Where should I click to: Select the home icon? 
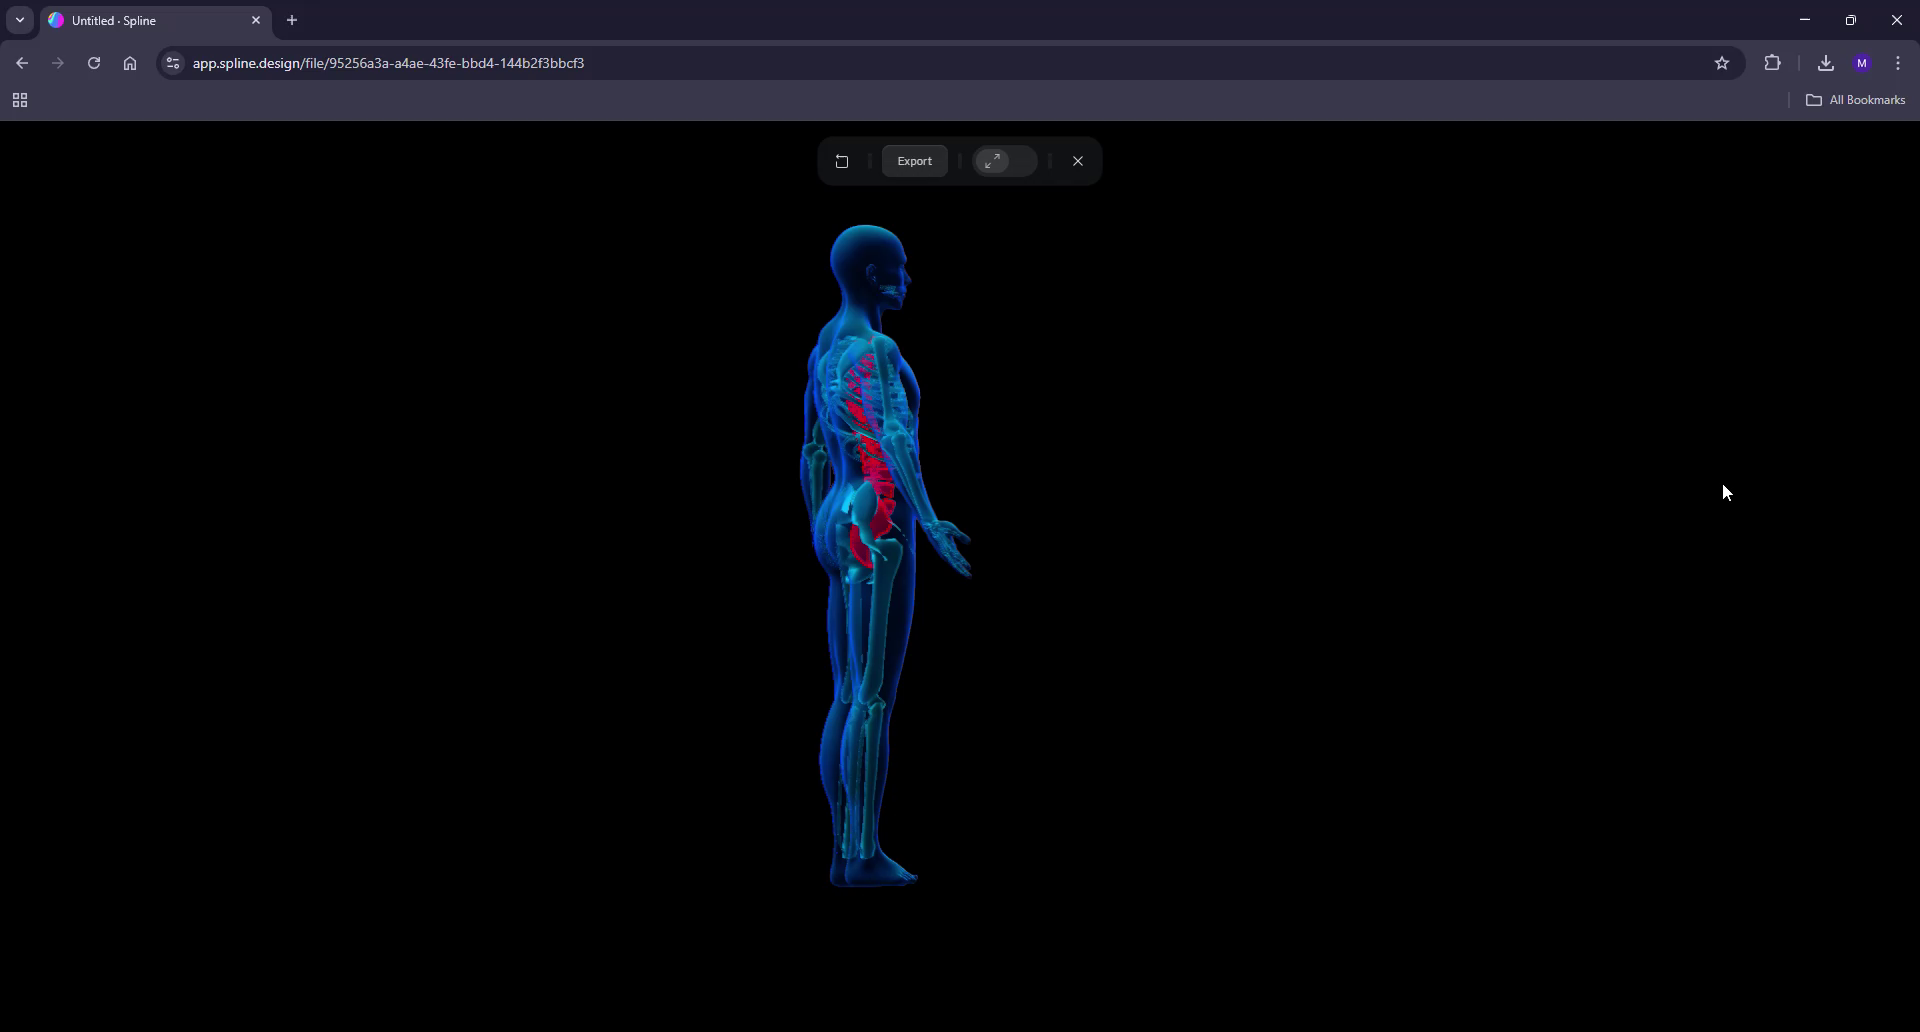pos(130,62)
